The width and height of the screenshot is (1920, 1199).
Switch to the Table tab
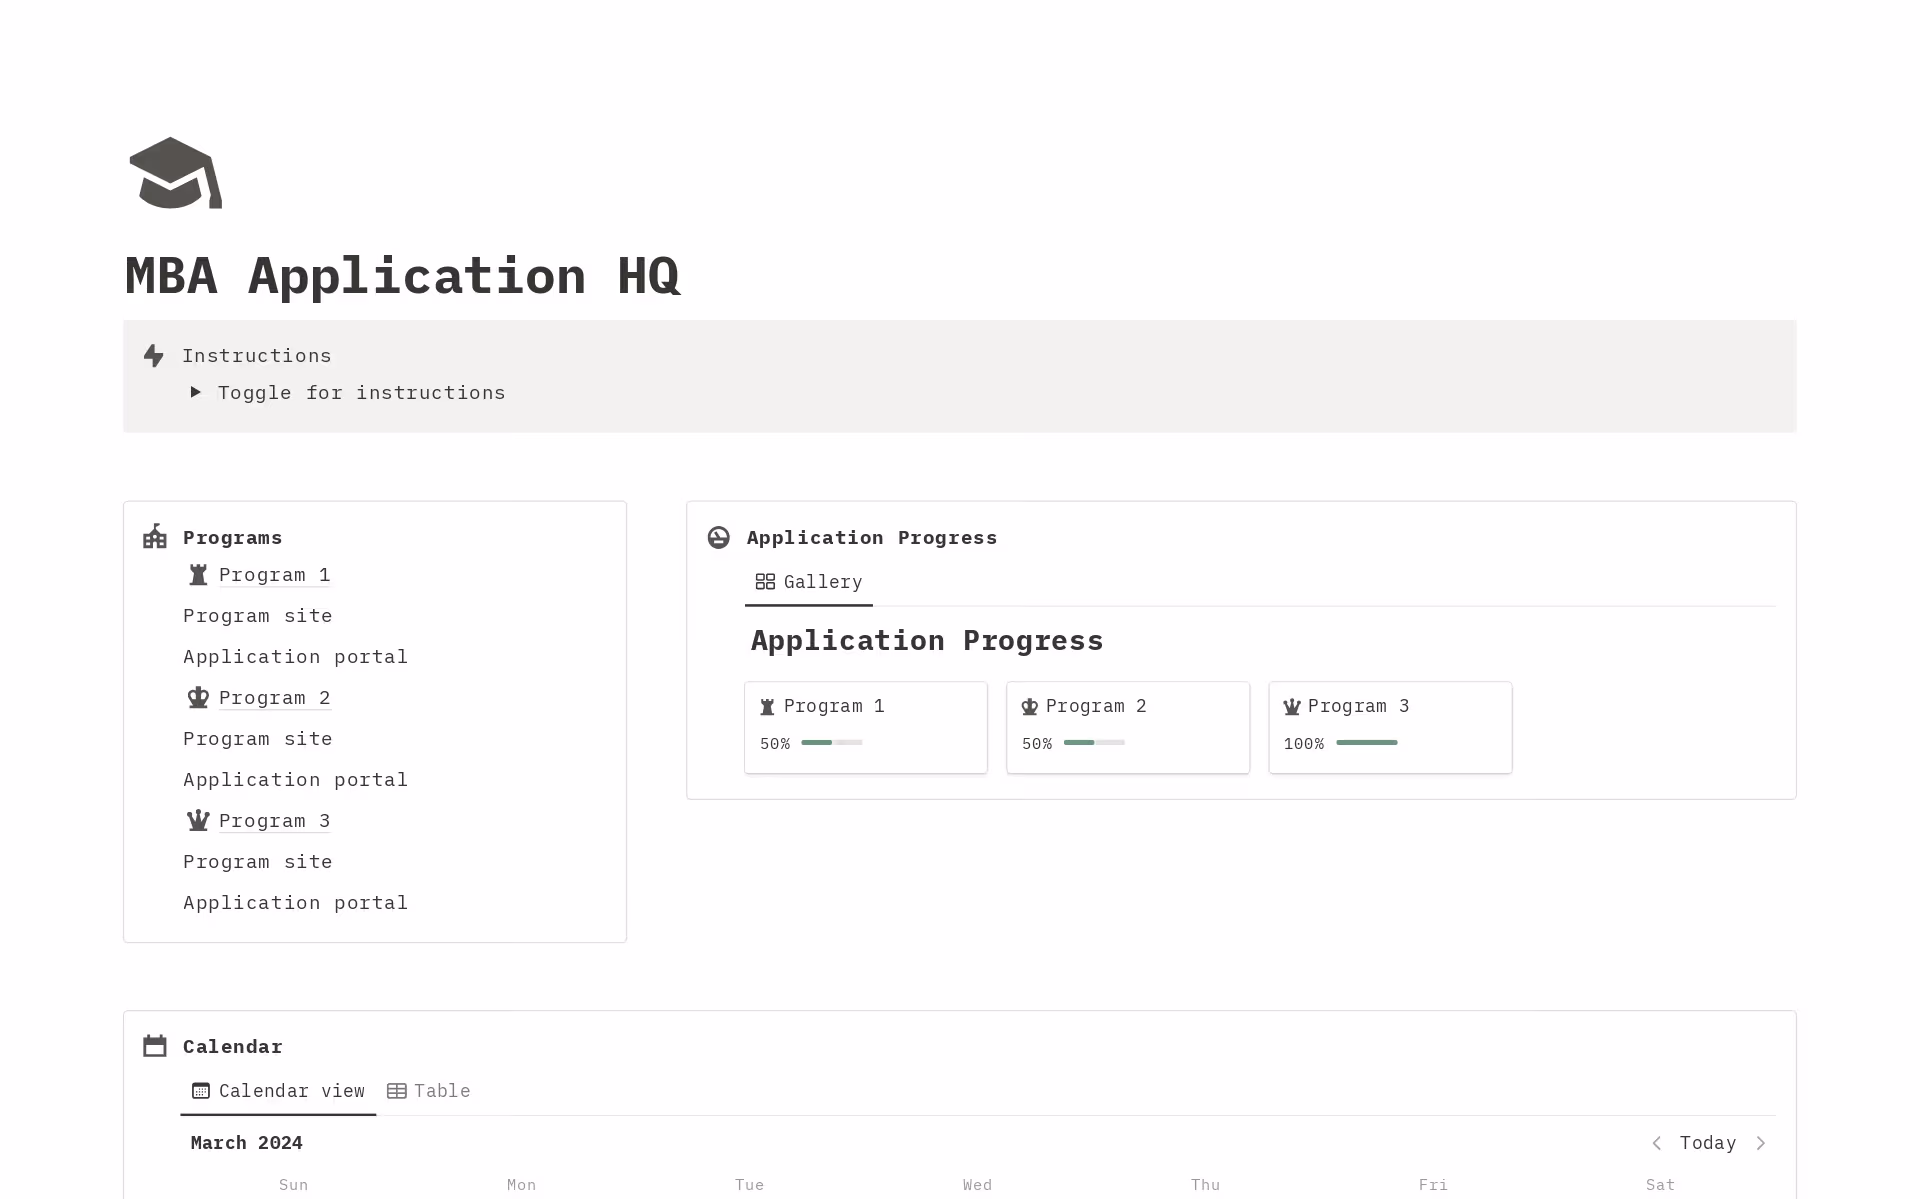(429, 1091)
